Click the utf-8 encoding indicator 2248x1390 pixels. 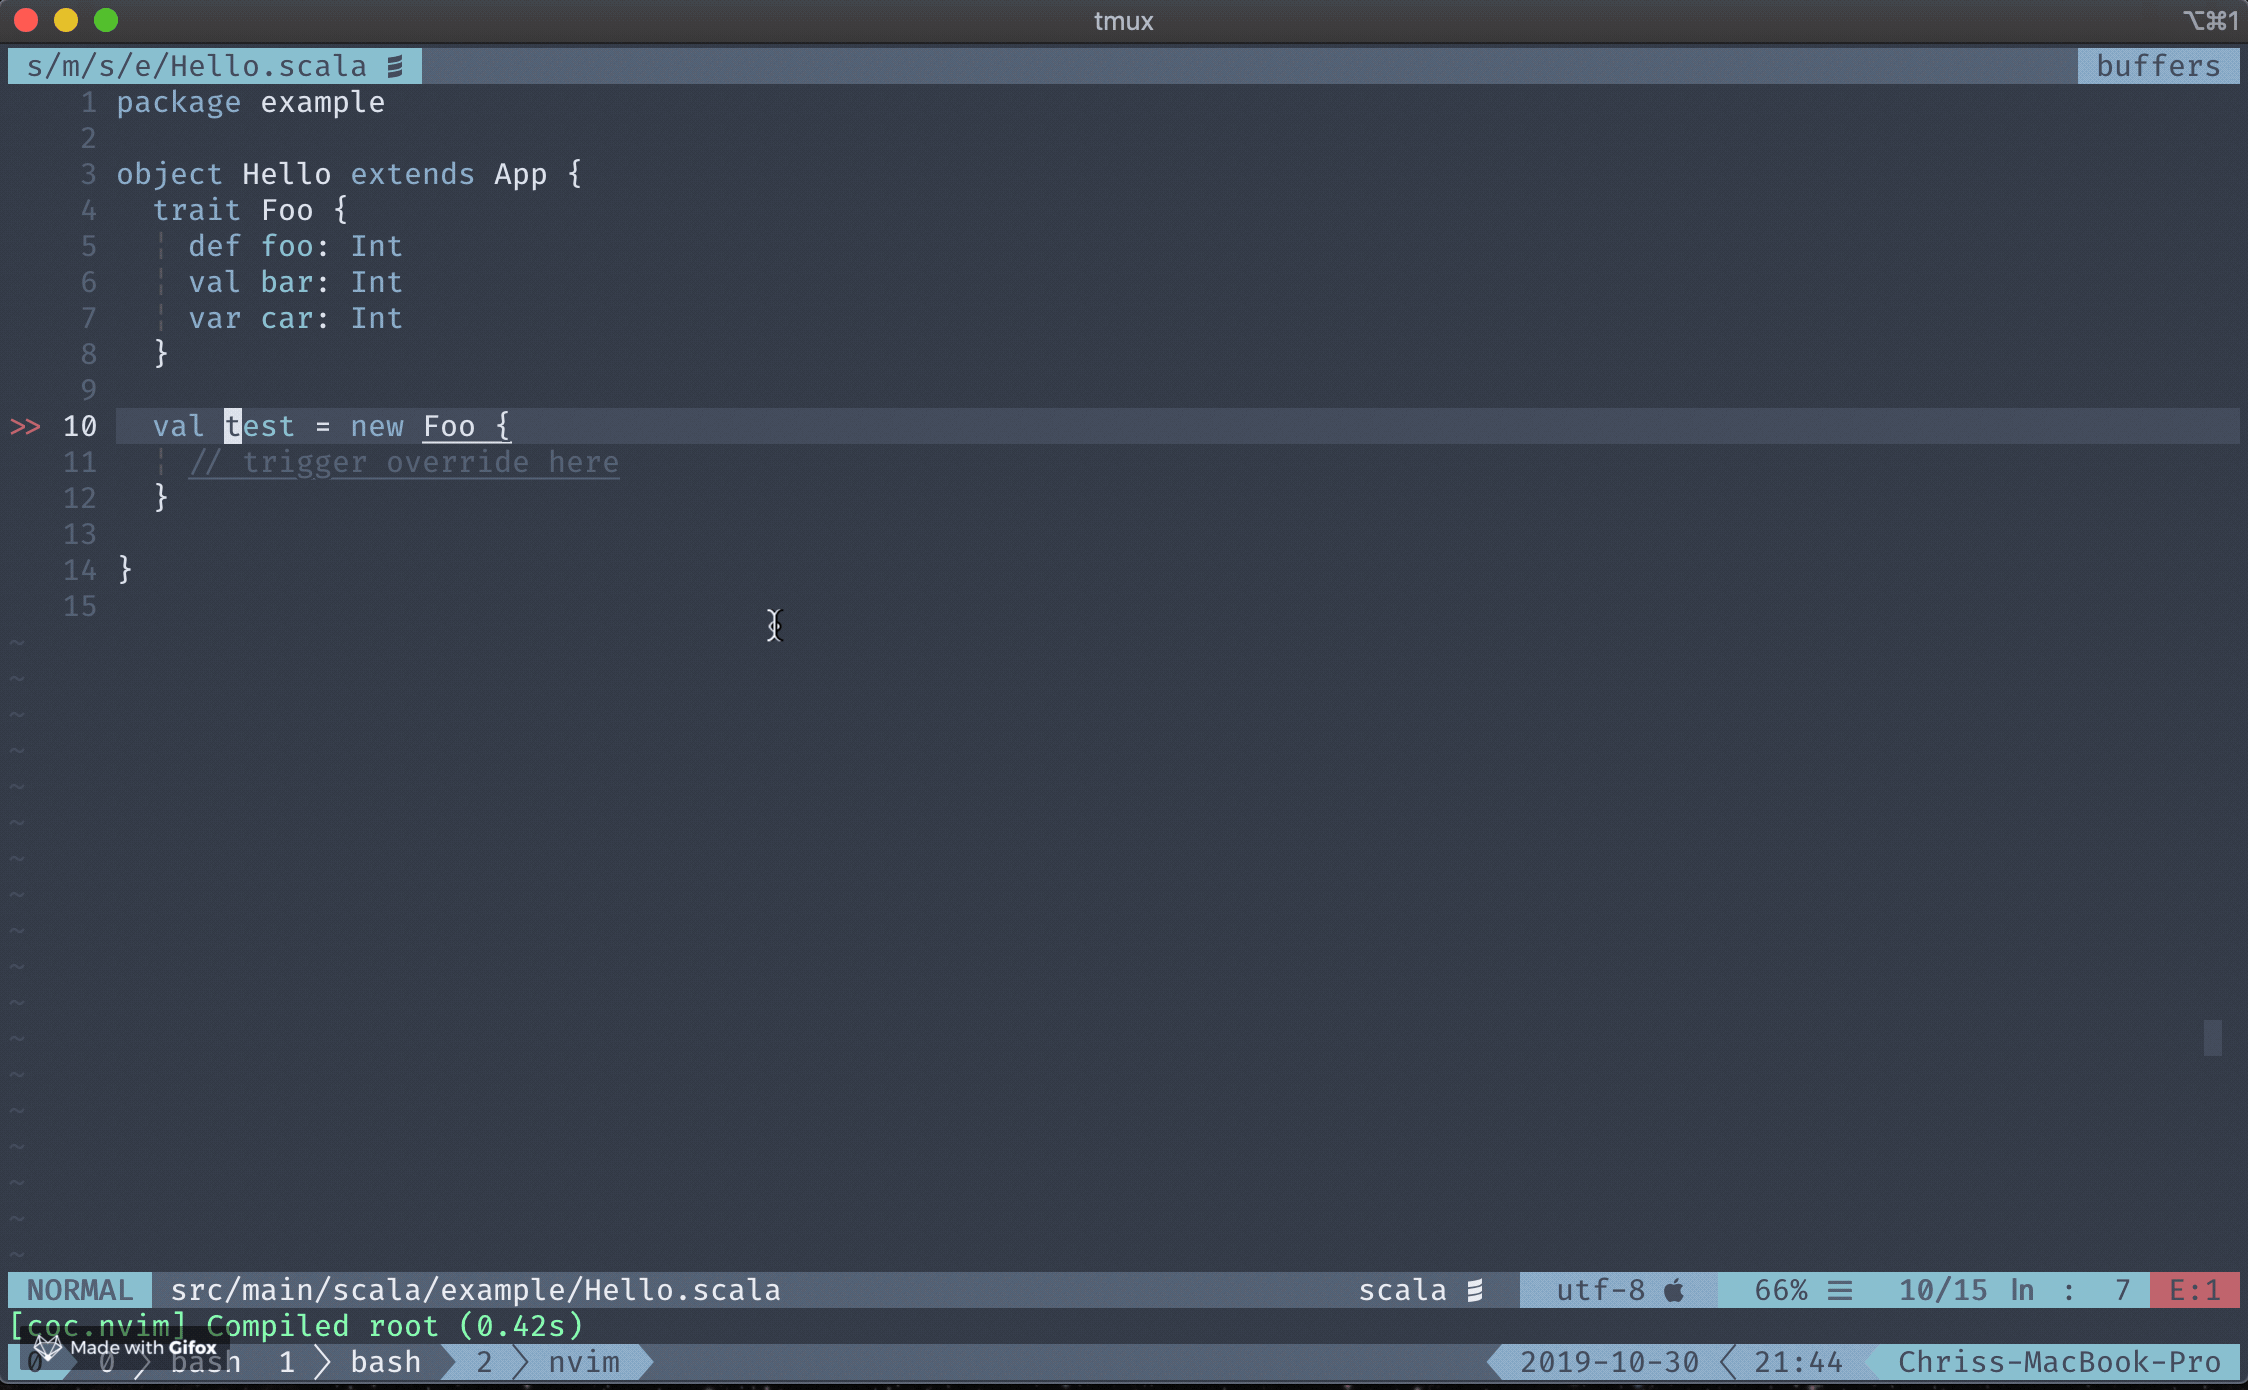pyautogui.click(x=1600, y=1290)
